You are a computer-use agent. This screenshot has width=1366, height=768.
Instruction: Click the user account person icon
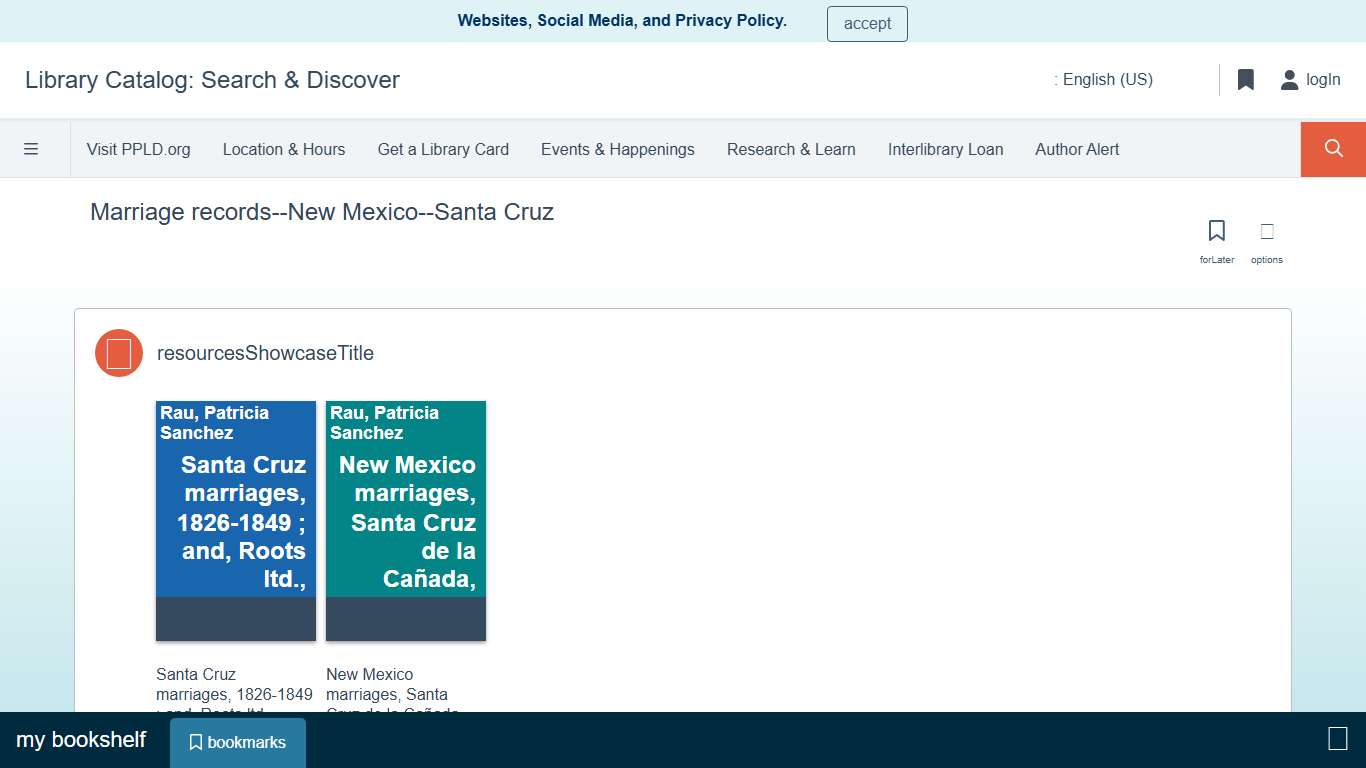tap(1288, 79)
